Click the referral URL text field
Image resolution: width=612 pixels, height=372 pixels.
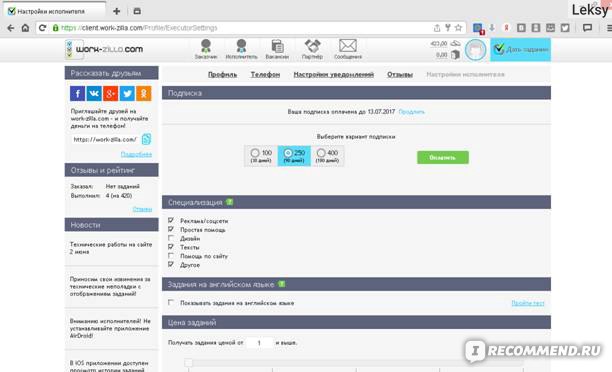(105, 139)
